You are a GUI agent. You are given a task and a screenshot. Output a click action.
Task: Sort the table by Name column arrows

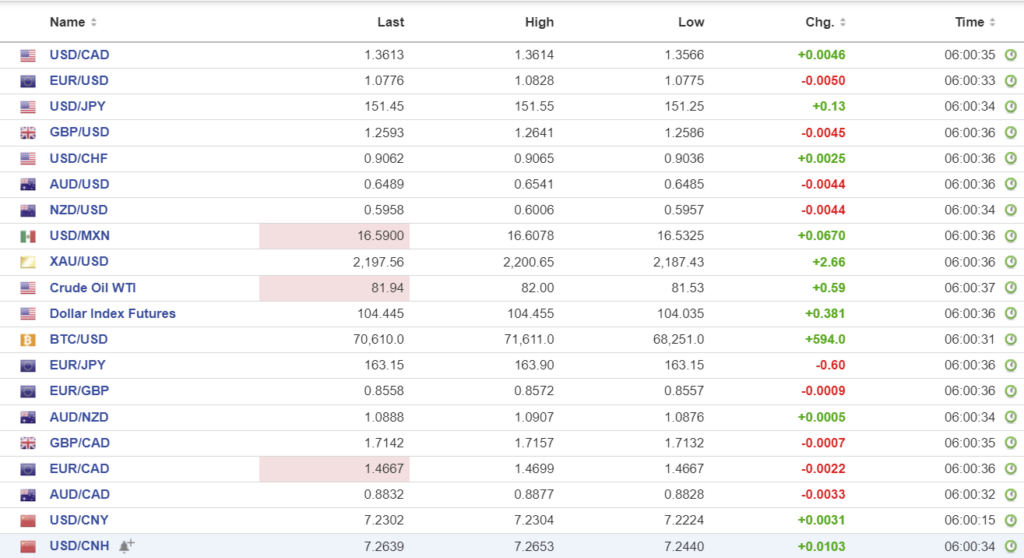point(94,22)
